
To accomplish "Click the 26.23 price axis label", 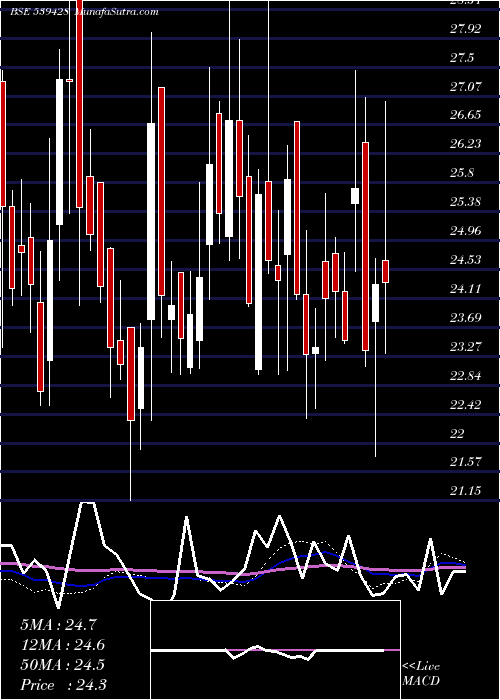I will coord(466,144).
